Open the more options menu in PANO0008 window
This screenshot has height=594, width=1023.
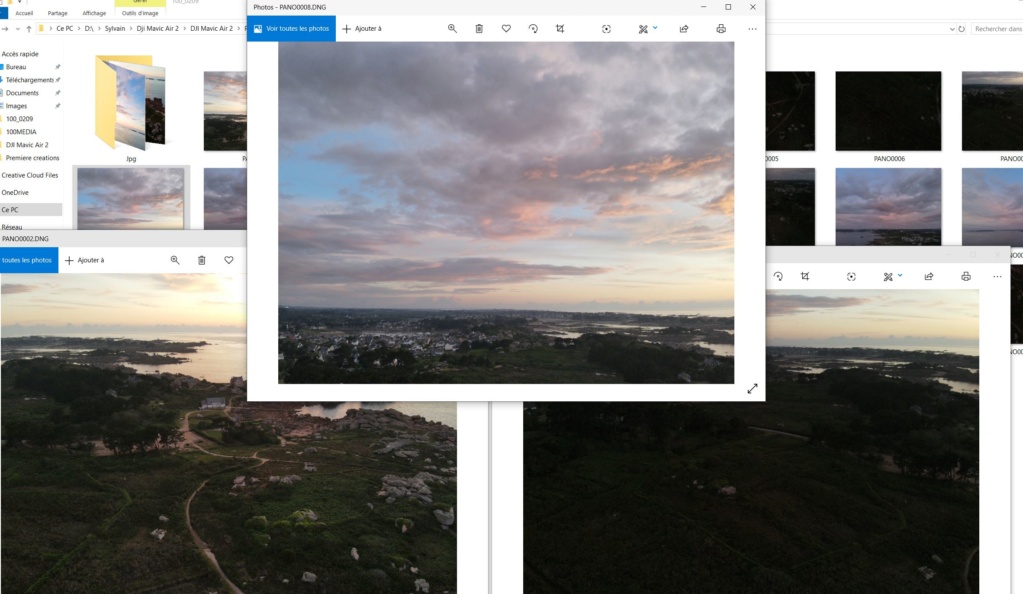click(x=752, y=29)
